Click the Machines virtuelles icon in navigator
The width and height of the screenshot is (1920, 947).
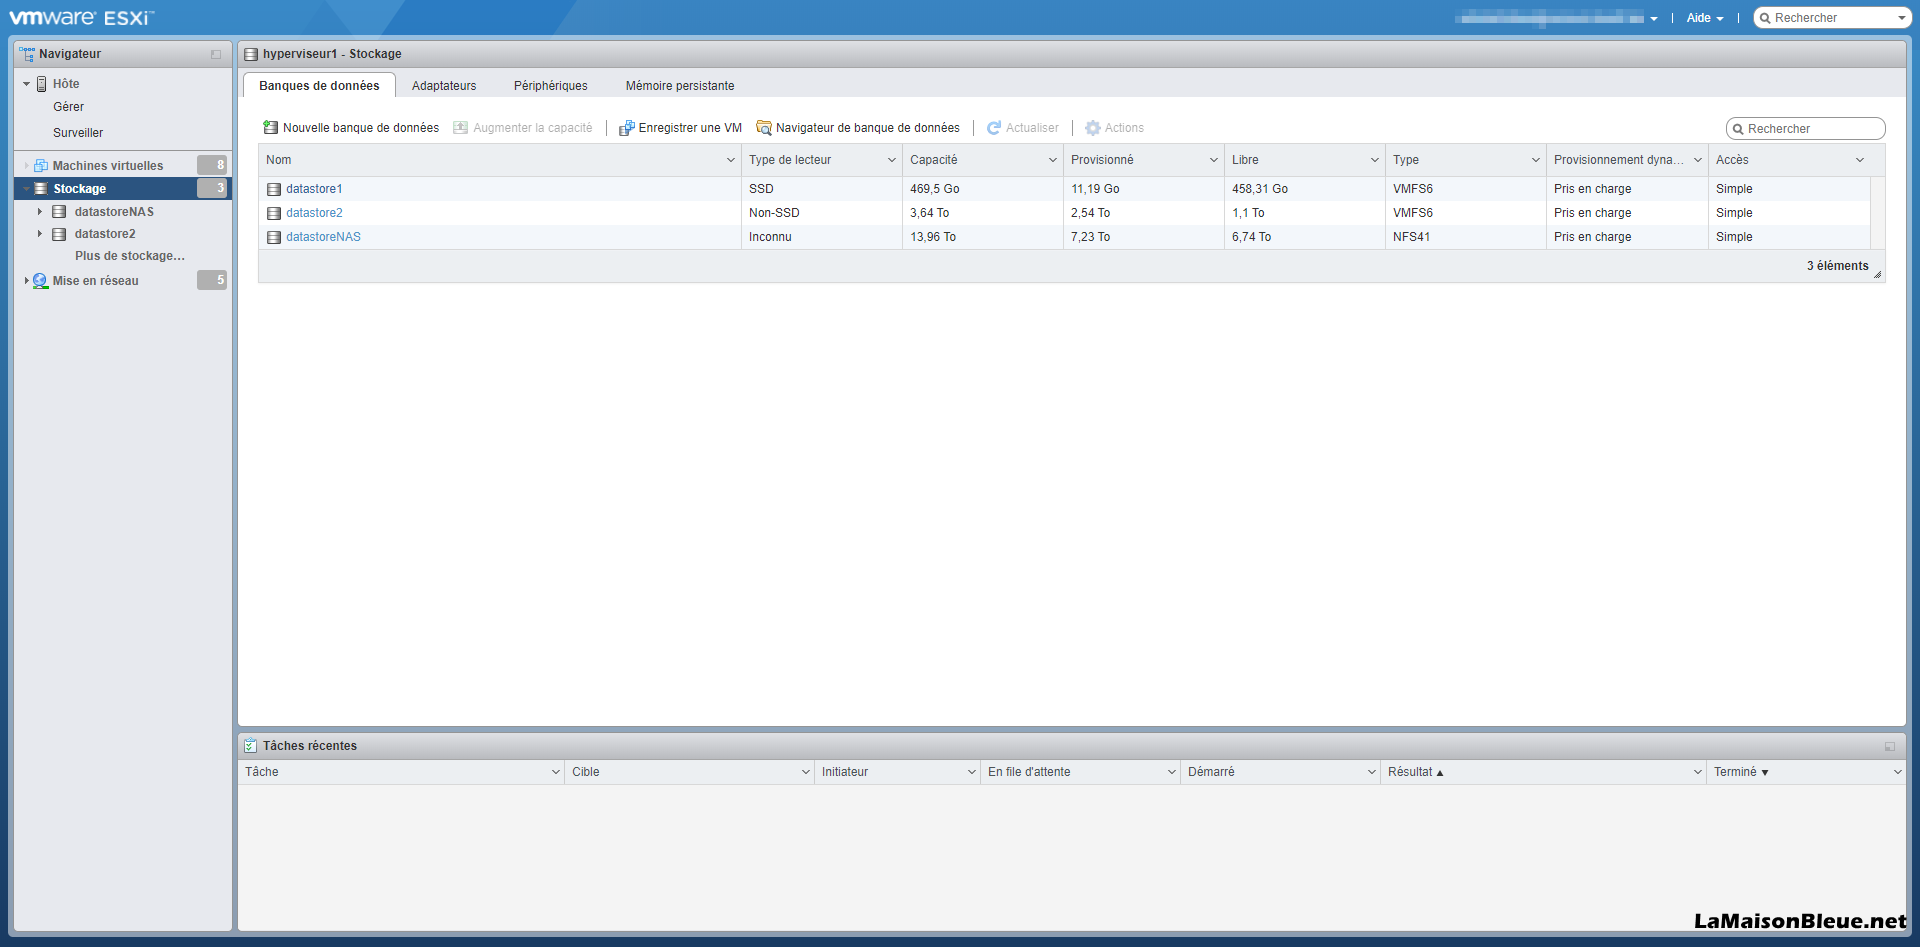point(41,166)
